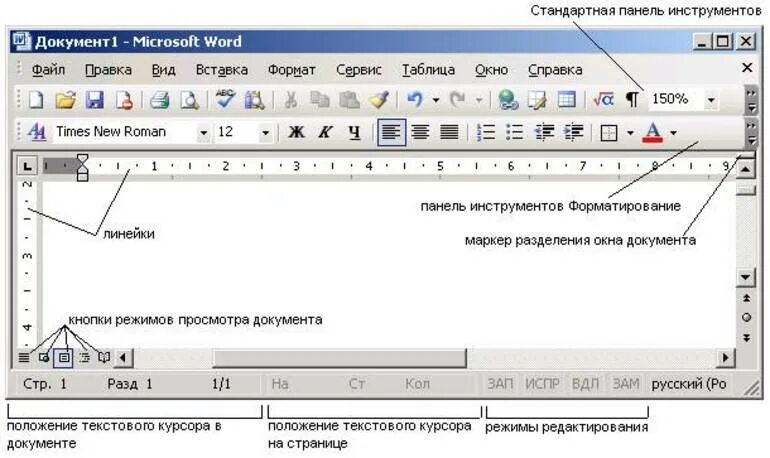Insert a hyperlink using the globe icon

(508, 100)
